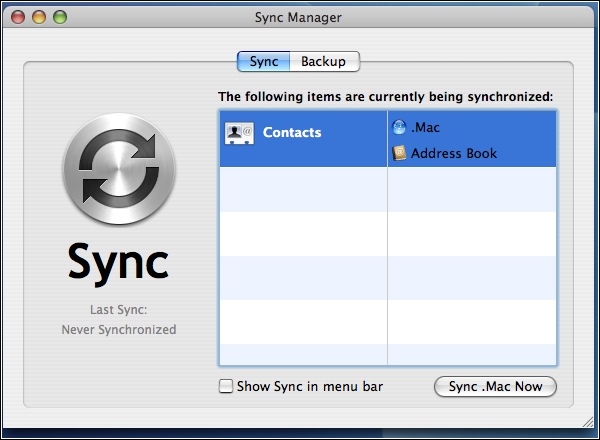Click the .Mac globe icon

tap(399, 127)
